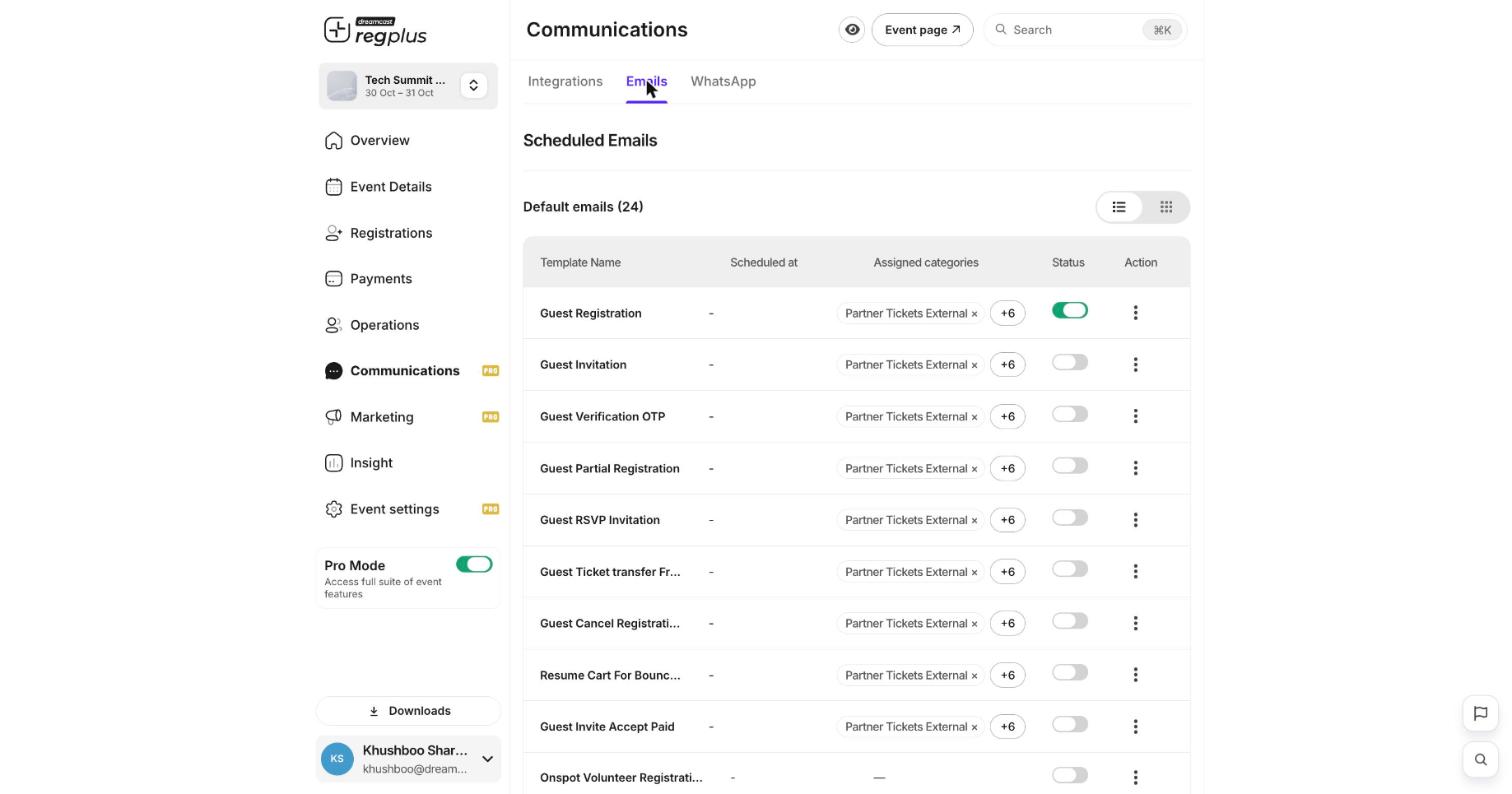Expand +6 categories for Guest Cancel Registration
The image size is (1512, 794).
pyautogui.click(x=1008, y=623)
